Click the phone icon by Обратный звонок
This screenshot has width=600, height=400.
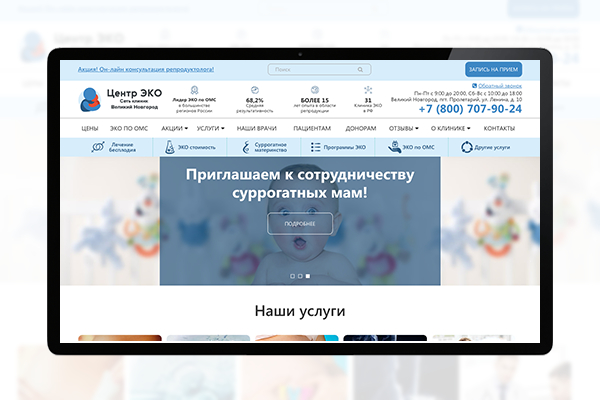[x=474, y=86]
